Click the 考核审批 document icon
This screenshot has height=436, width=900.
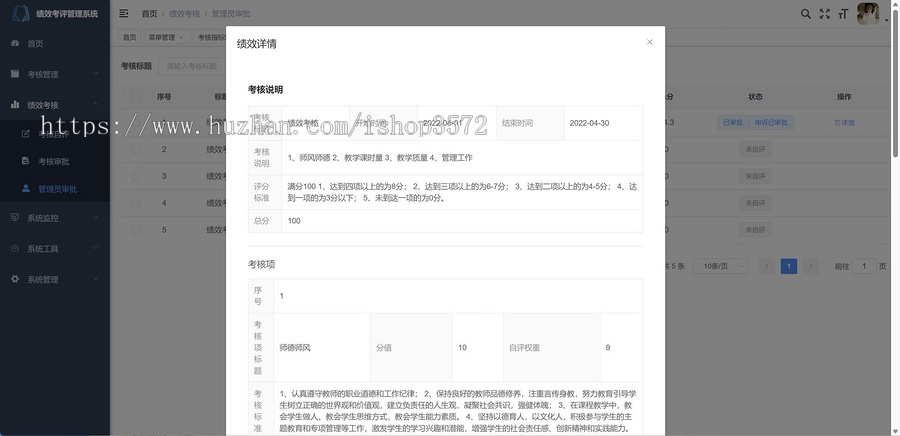tap(25, 161)
